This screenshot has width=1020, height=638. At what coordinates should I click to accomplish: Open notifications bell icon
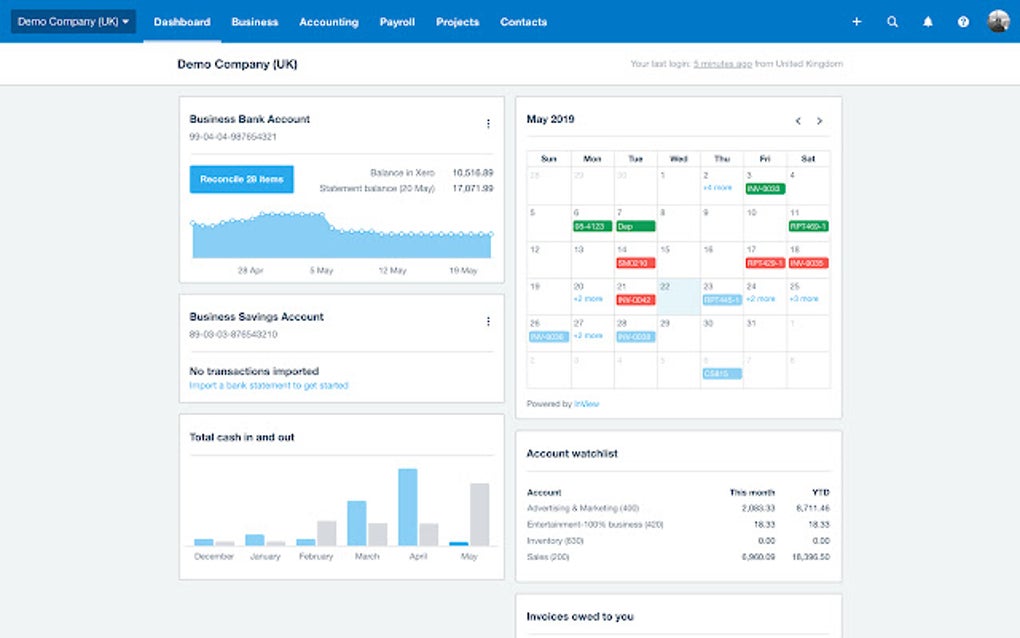[928, 21]
